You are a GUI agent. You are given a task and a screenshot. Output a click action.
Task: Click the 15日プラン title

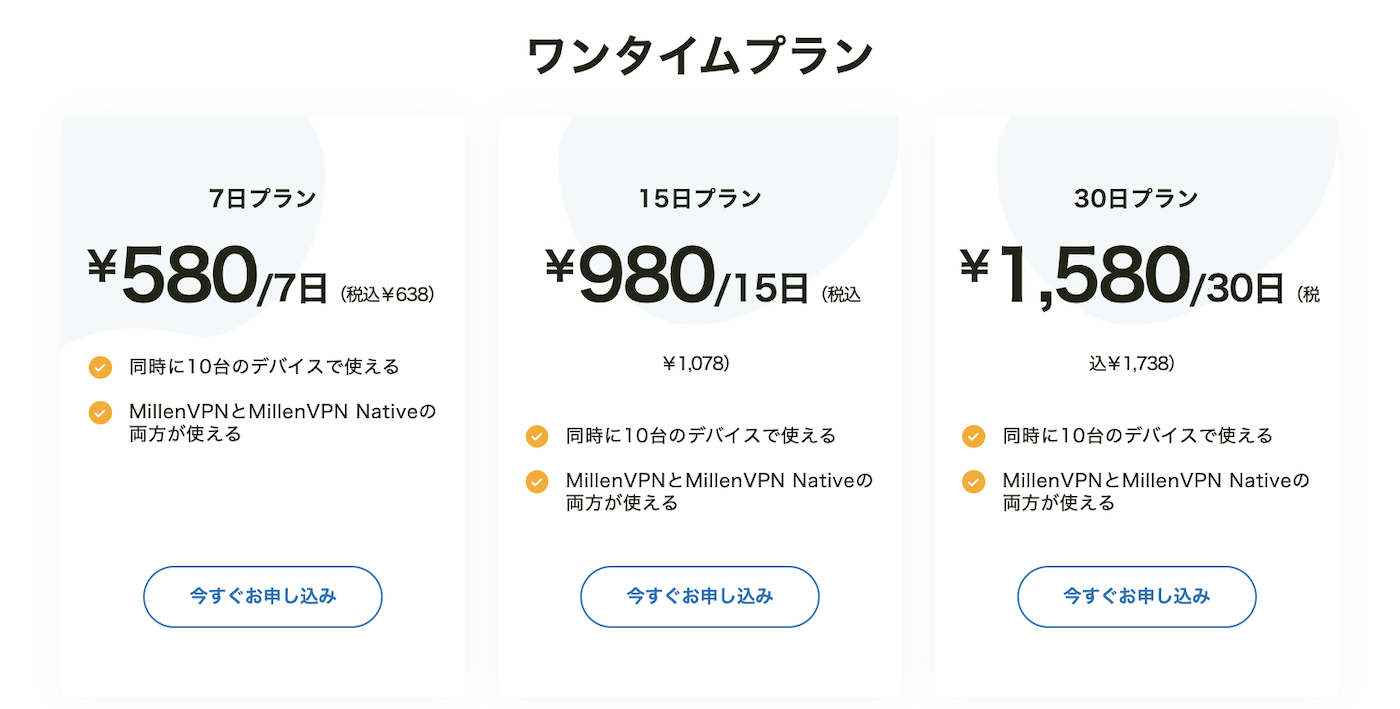pos(700,198)
